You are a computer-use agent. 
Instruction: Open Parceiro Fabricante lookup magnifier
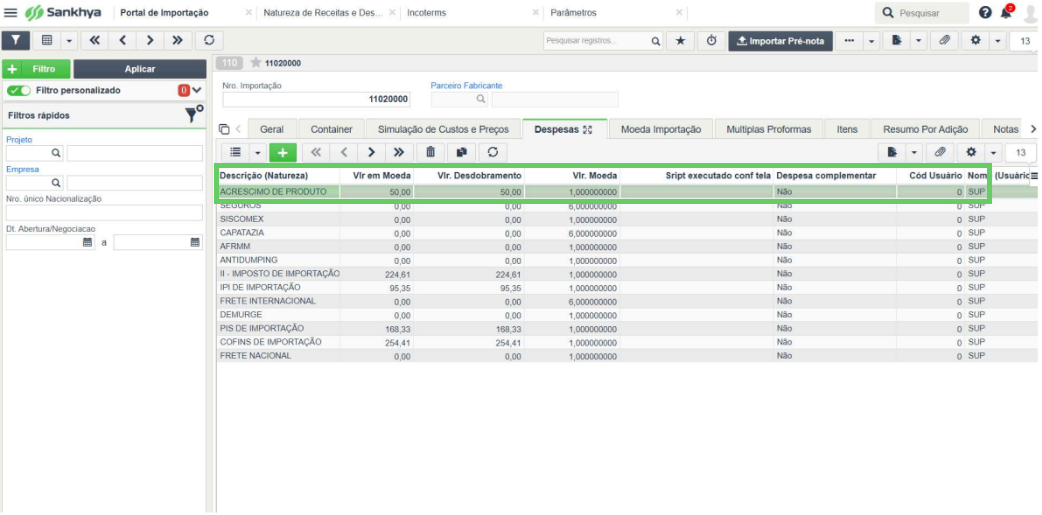point(480,100)
